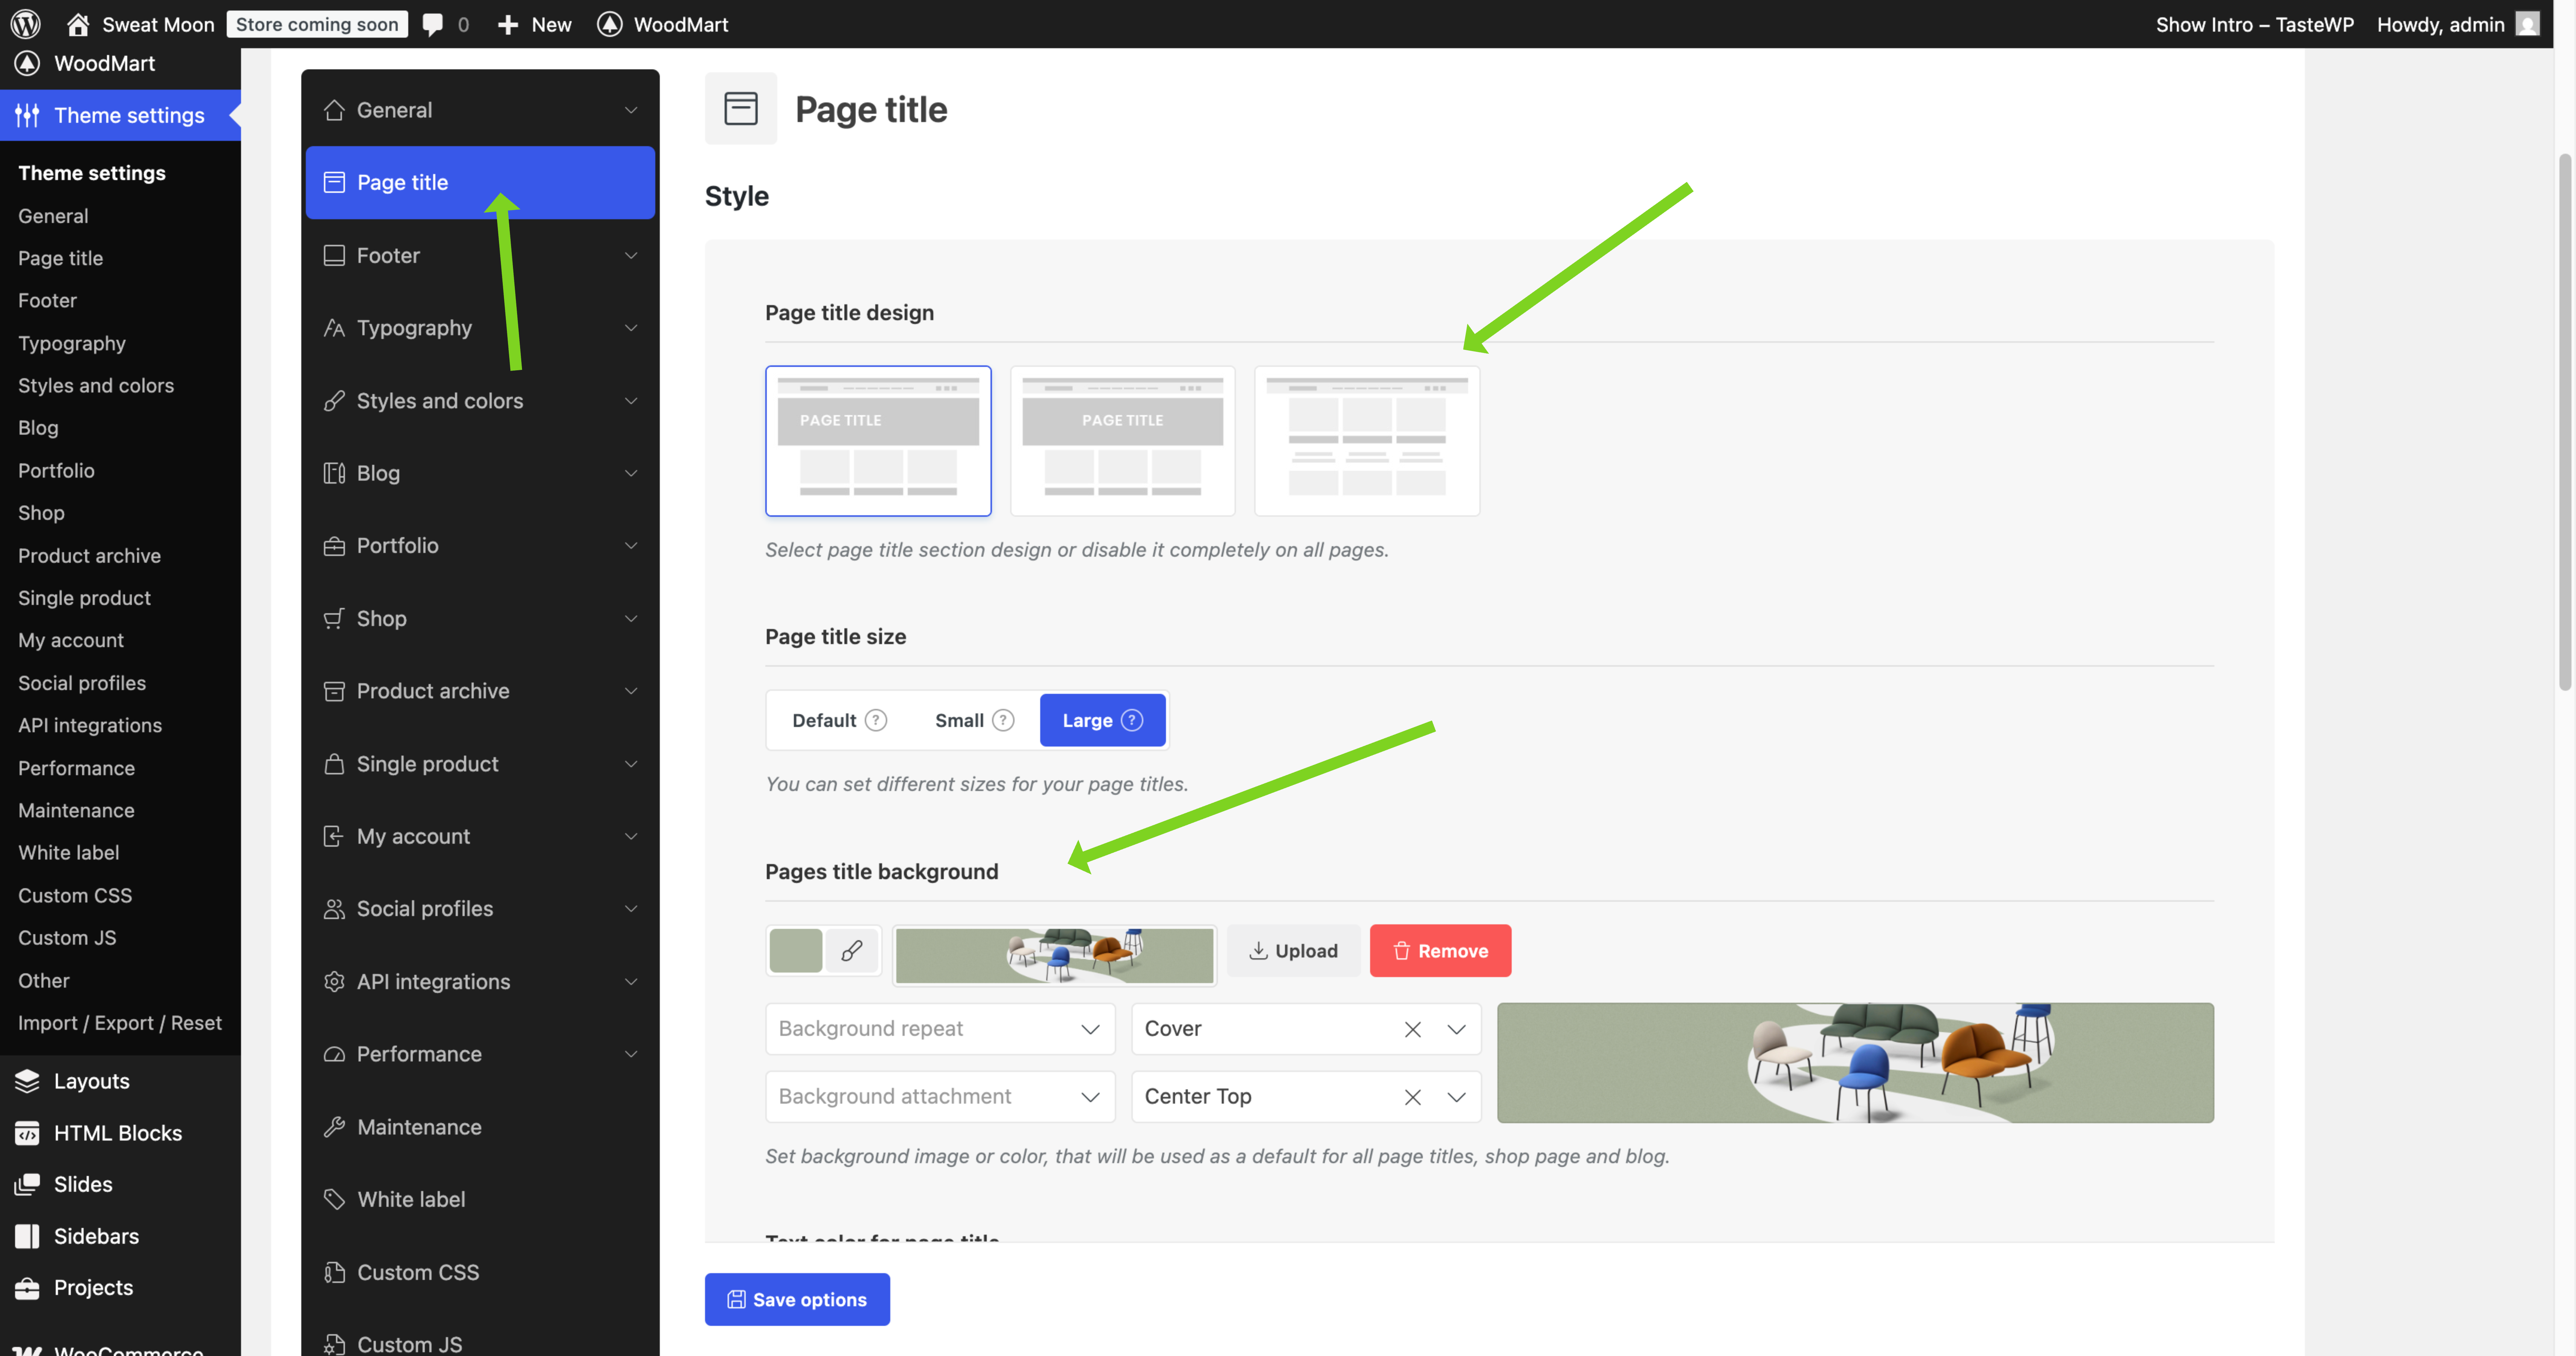
Task: Click the Projects briefcase icon
Action: [27, 1287]
